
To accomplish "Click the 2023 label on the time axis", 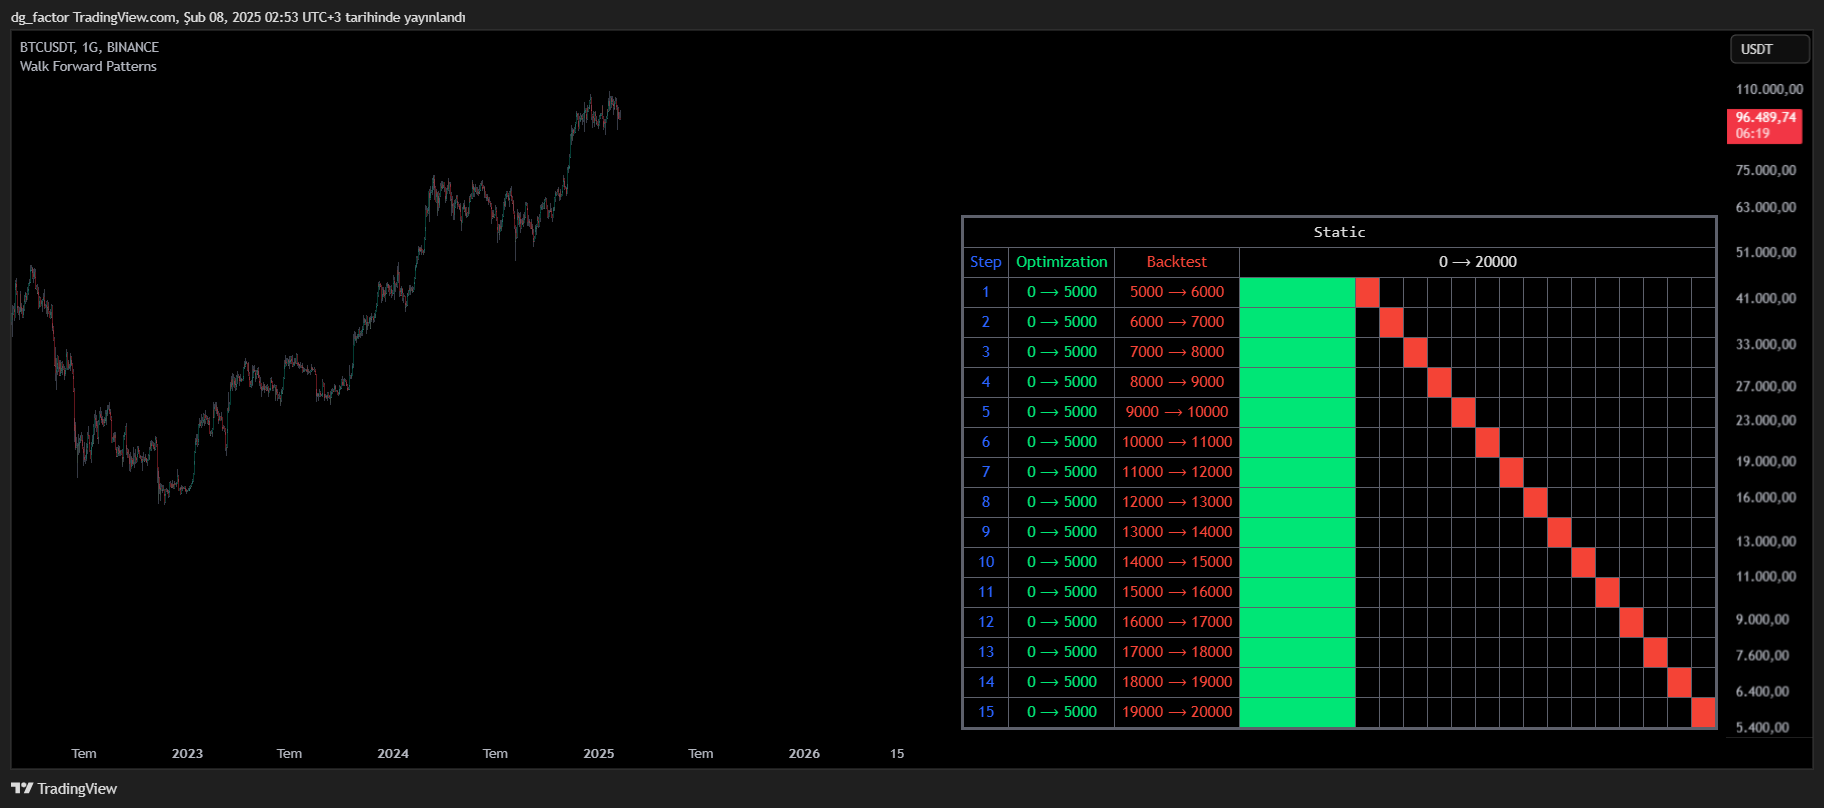I will pyautogui.click(x=187, y=754).
